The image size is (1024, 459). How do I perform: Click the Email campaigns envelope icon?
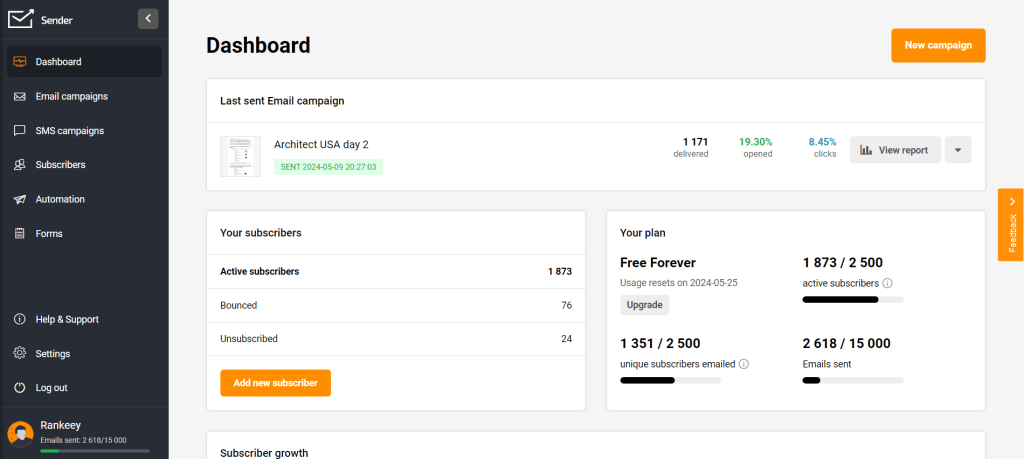pos(20,96)
